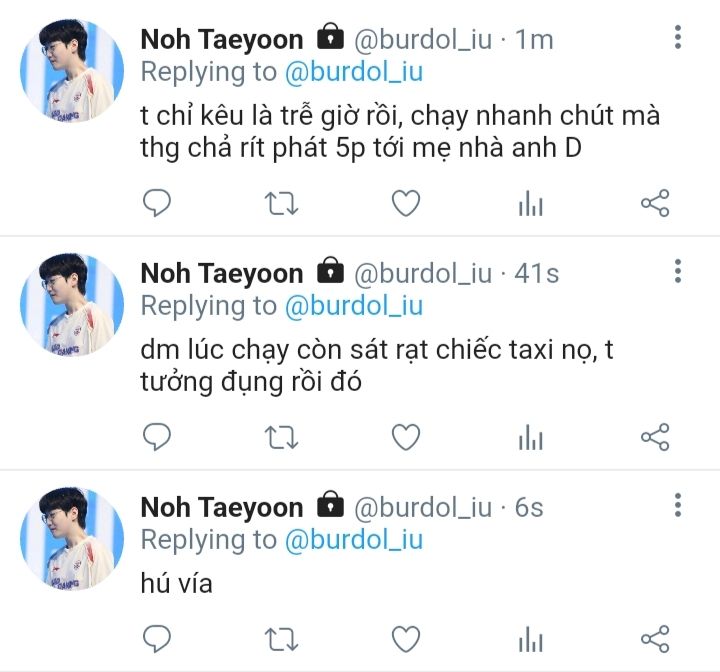Open more options on 41s tweet
This screenshot has width=720, height=672.
678,271
